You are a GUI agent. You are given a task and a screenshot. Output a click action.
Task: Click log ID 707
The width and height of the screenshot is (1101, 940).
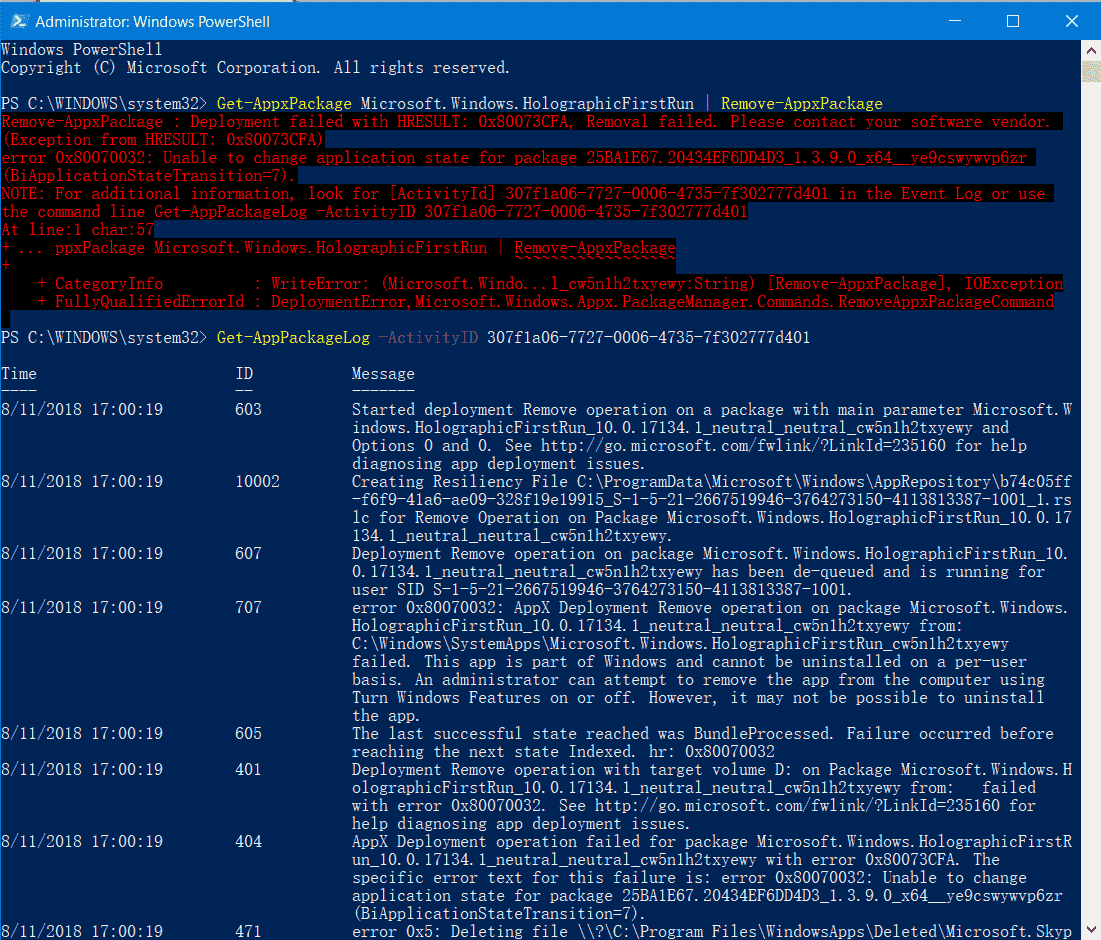(x=249, y=607)
